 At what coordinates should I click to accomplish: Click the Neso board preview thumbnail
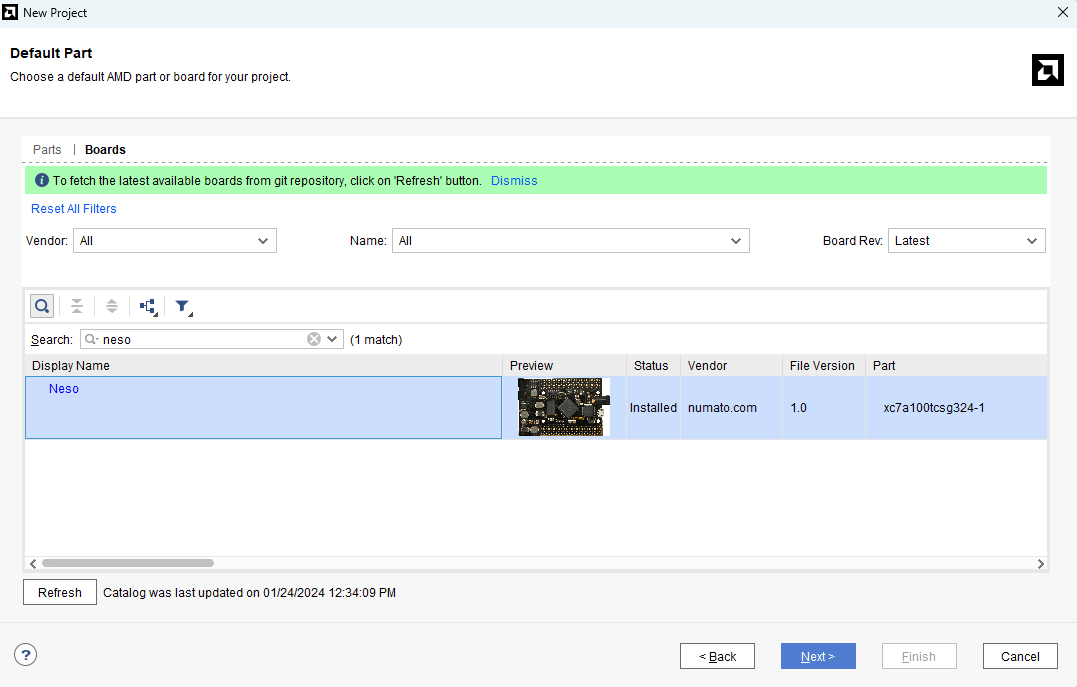pyautogui.click(x=563, y=407)
